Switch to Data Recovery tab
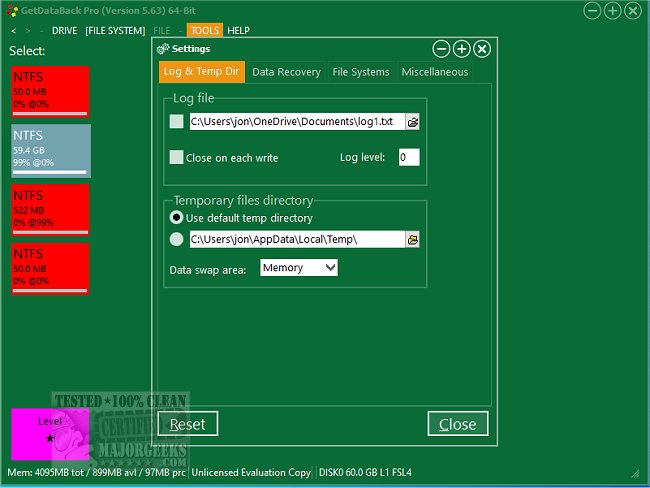Image resolution: width=650 pixels, height=488 pixels. coord(286,72)
